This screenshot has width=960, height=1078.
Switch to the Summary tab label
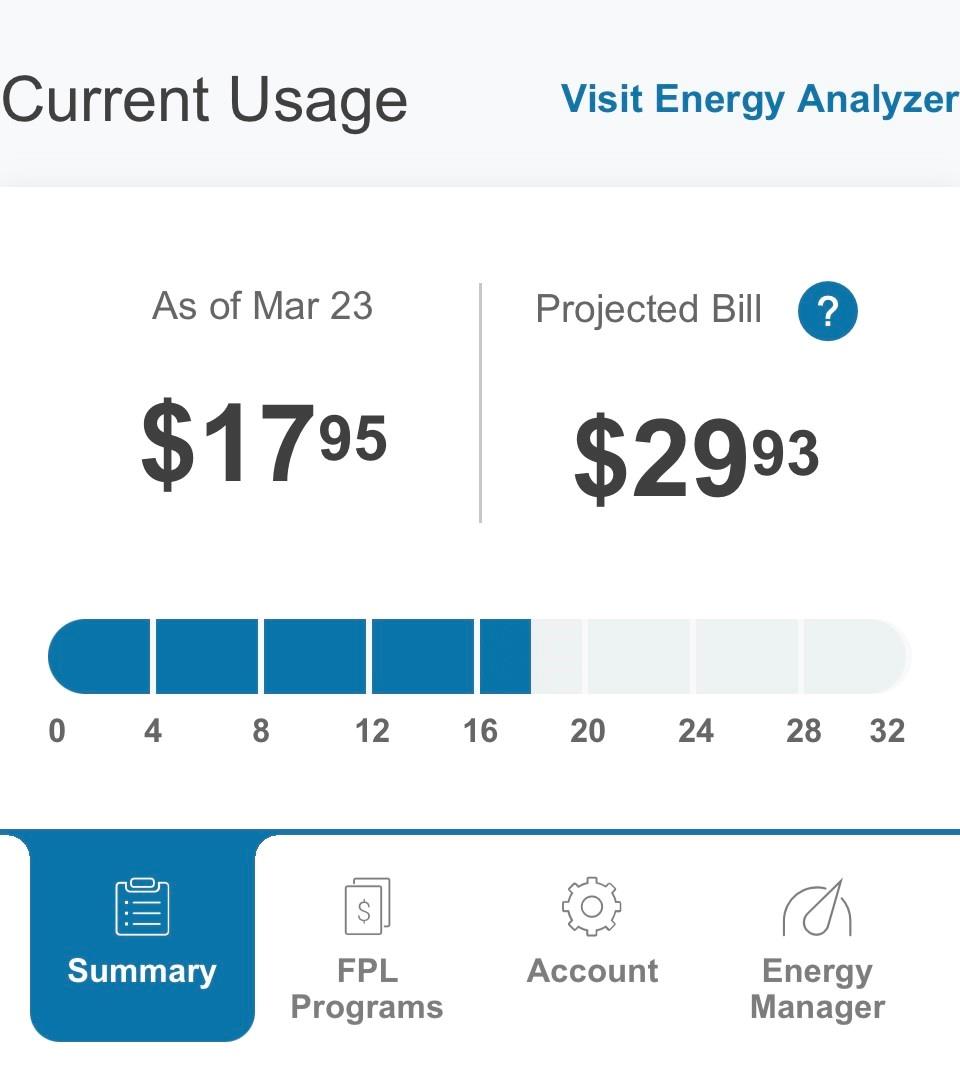tap(142, 971)
